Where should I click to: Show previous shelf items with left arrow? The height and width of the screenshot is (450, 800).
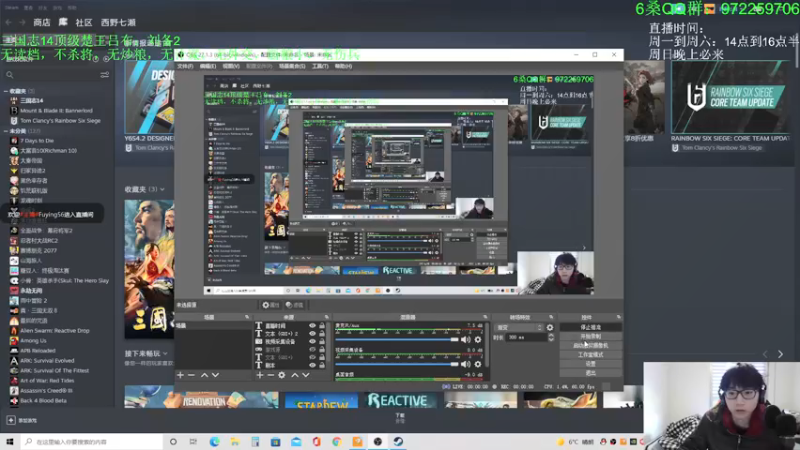tap(765, 354)
